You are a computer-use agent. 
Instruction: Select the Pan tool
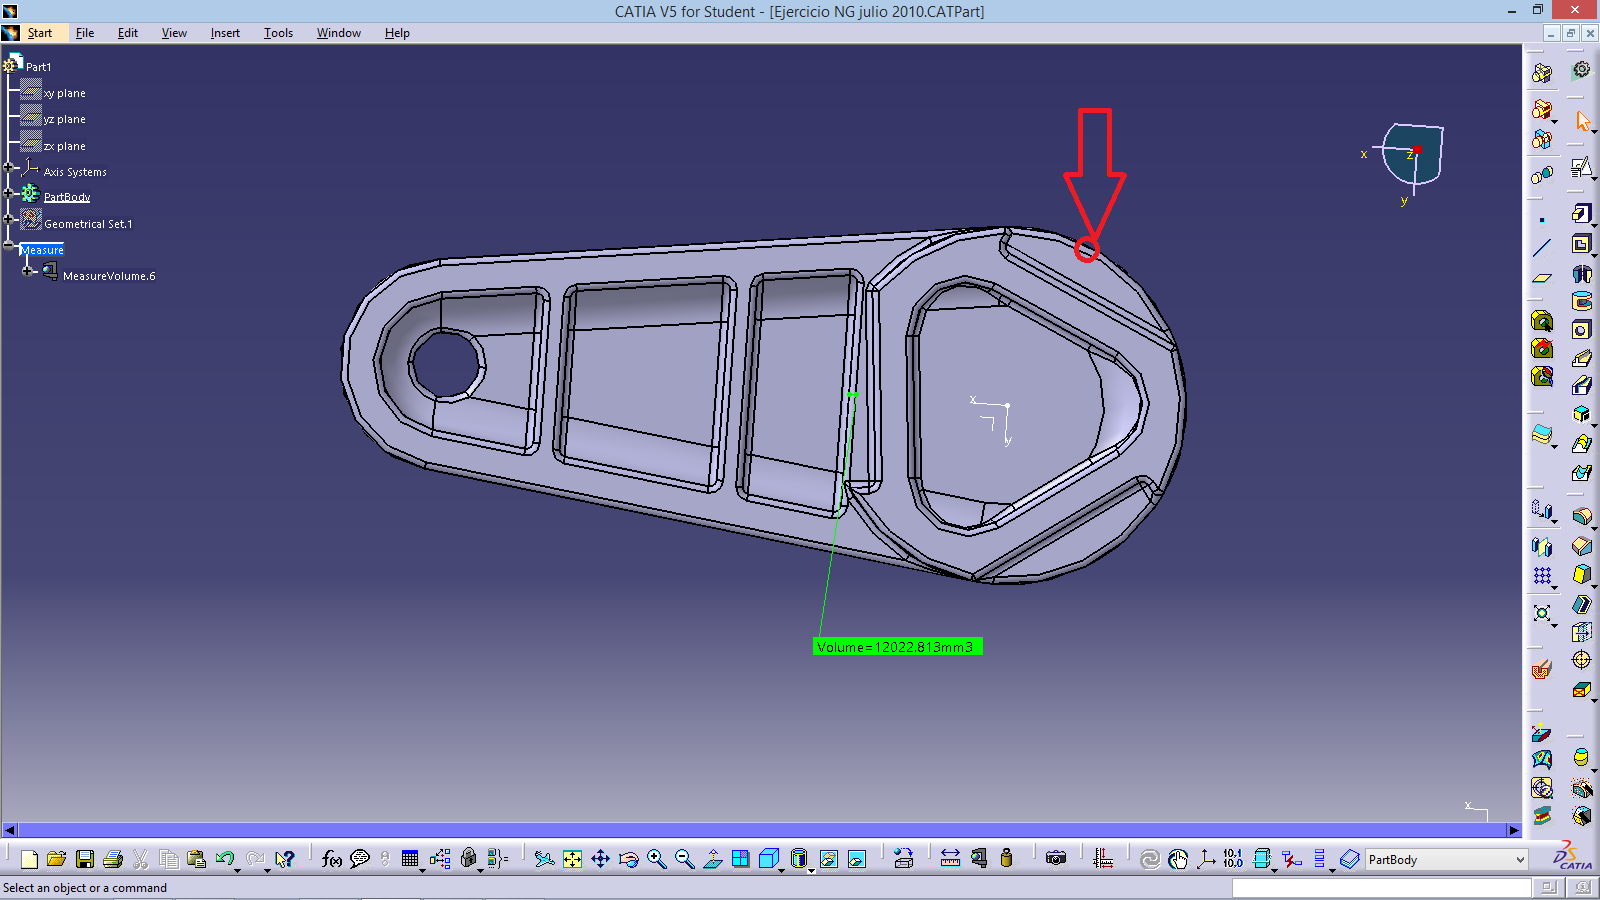[600, 859]
